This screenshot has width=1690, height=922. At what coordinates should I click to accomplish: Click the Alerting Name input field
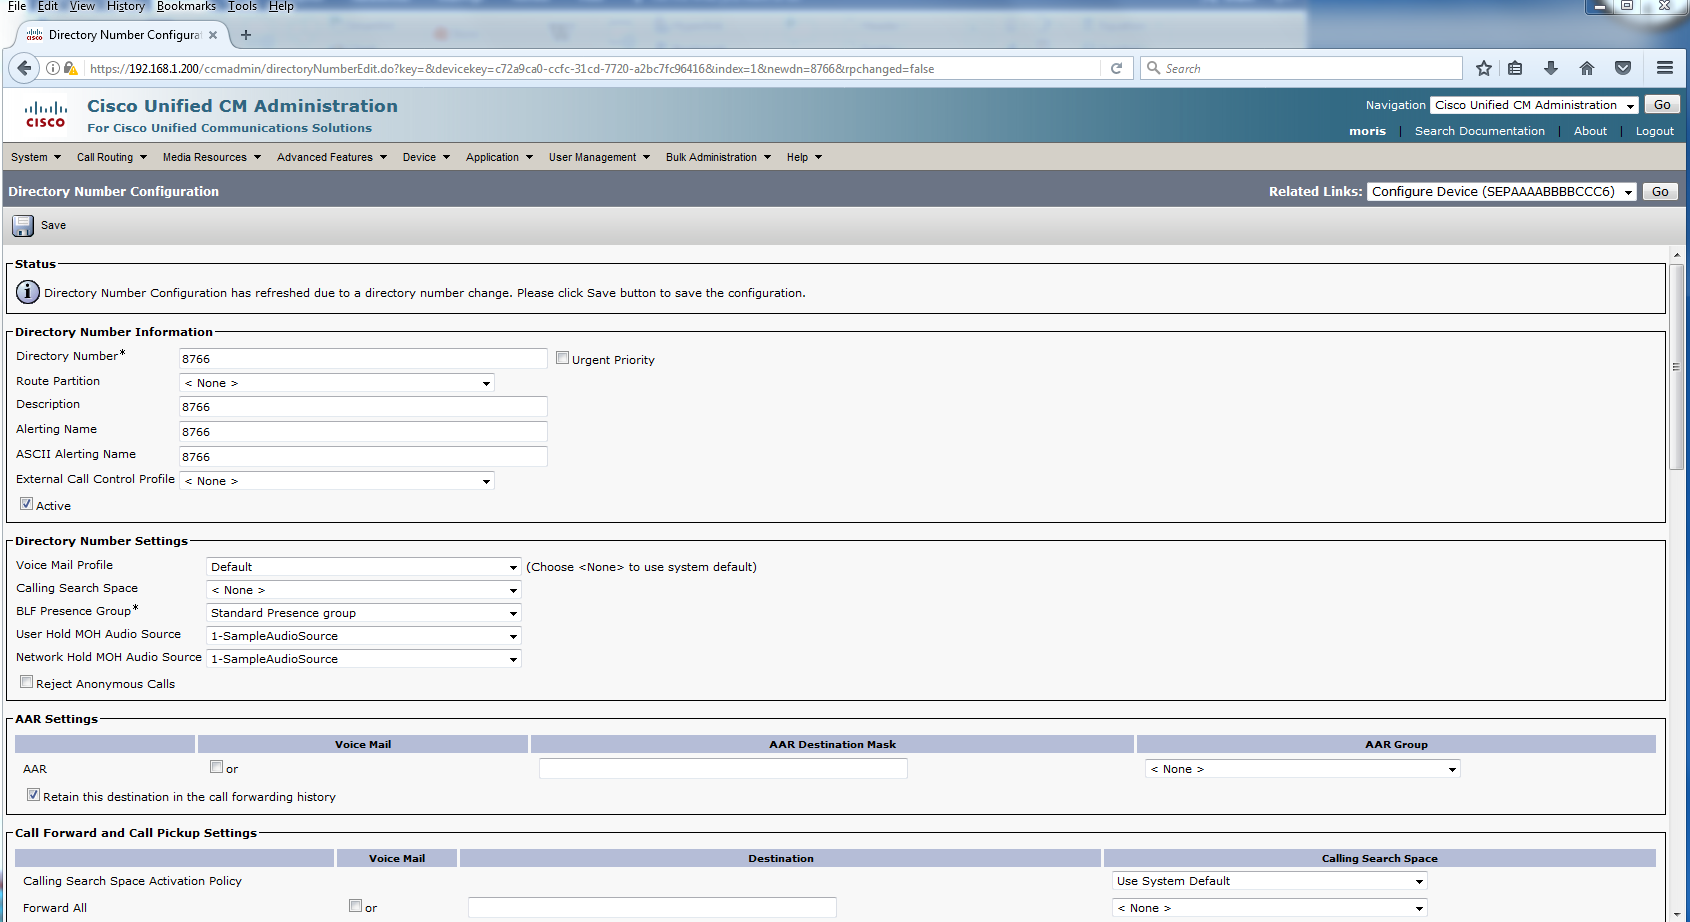(x=363, y=432)
